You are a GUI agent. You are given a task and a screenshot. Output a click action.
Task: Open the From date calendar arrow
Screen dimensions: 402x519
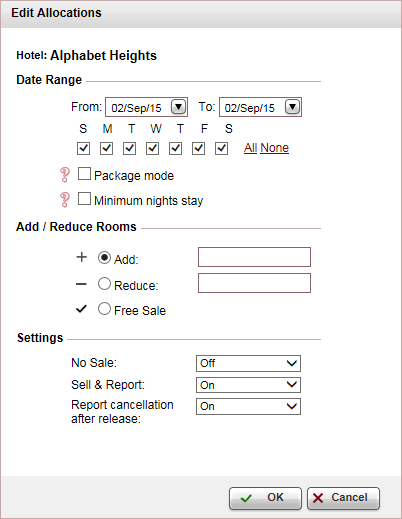pos(179,107)
